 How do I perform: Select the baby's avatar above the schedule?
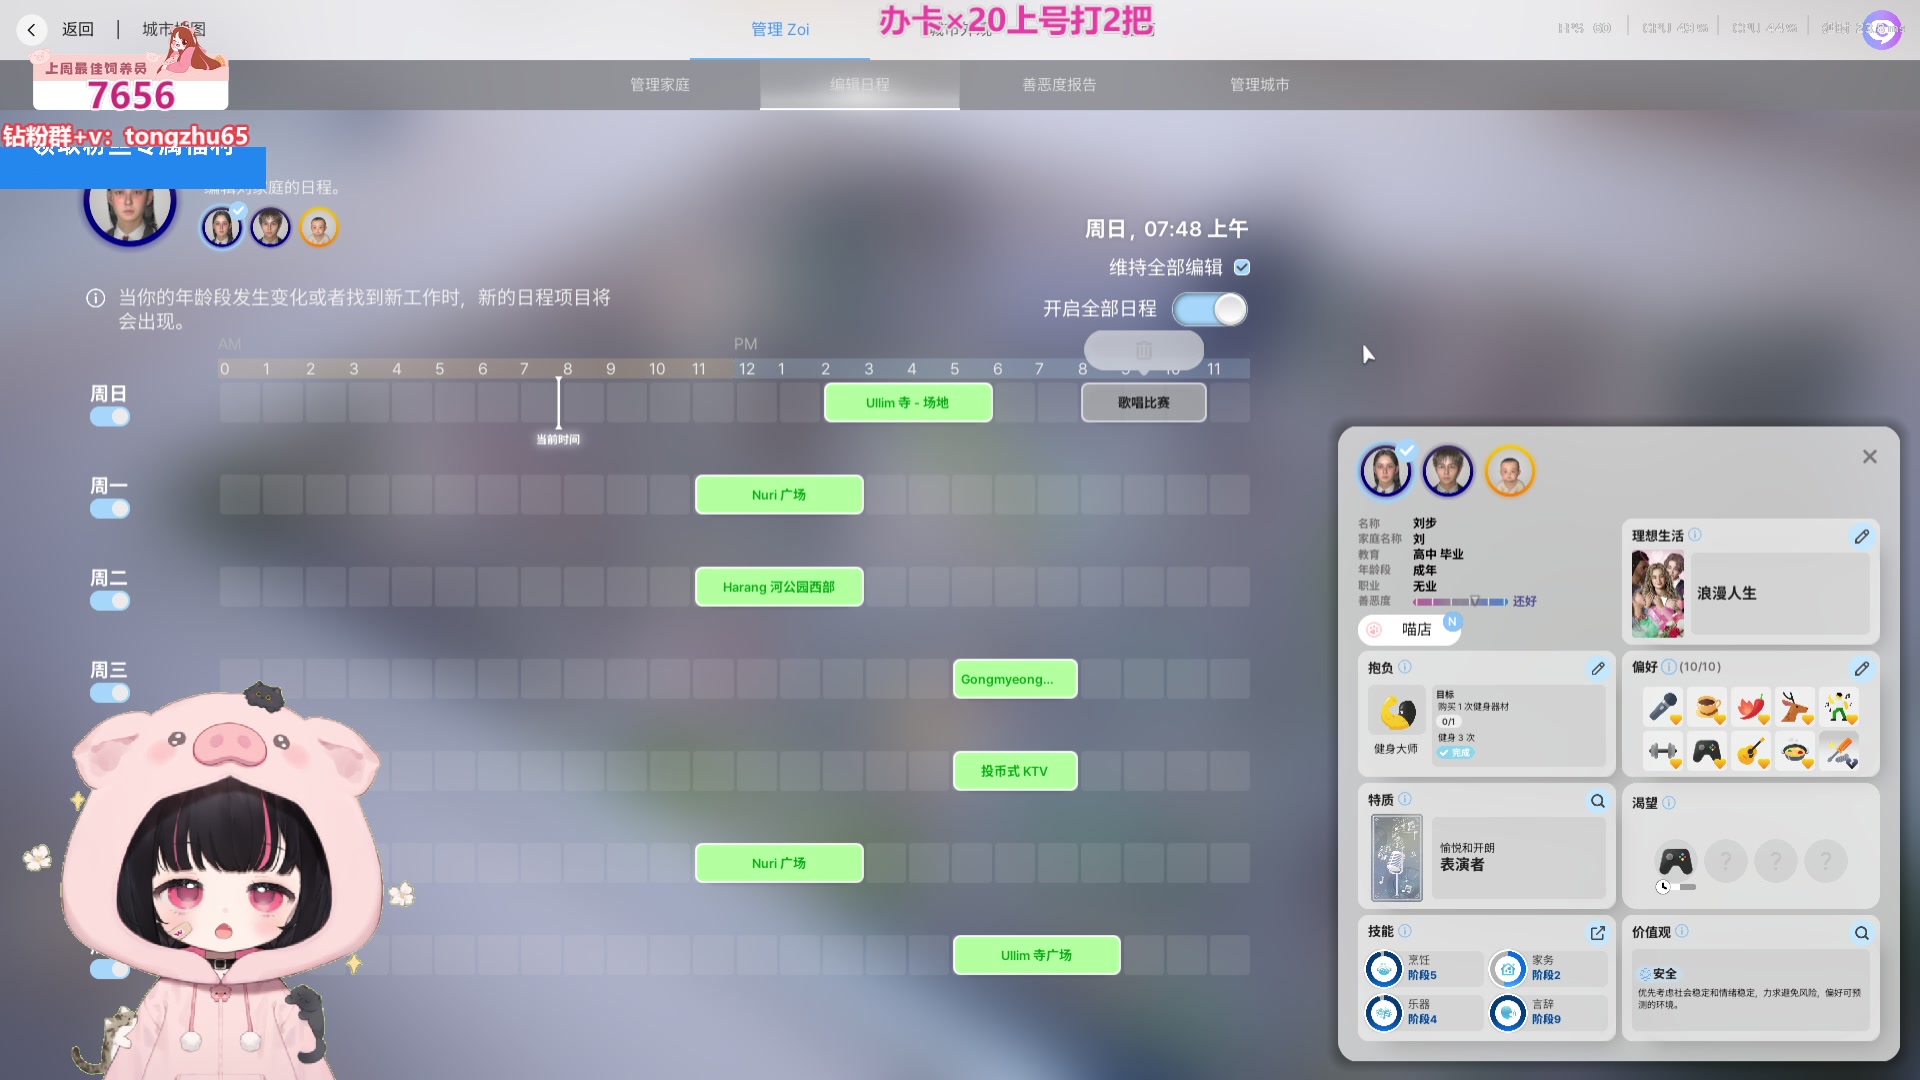(x=319, y=228)
